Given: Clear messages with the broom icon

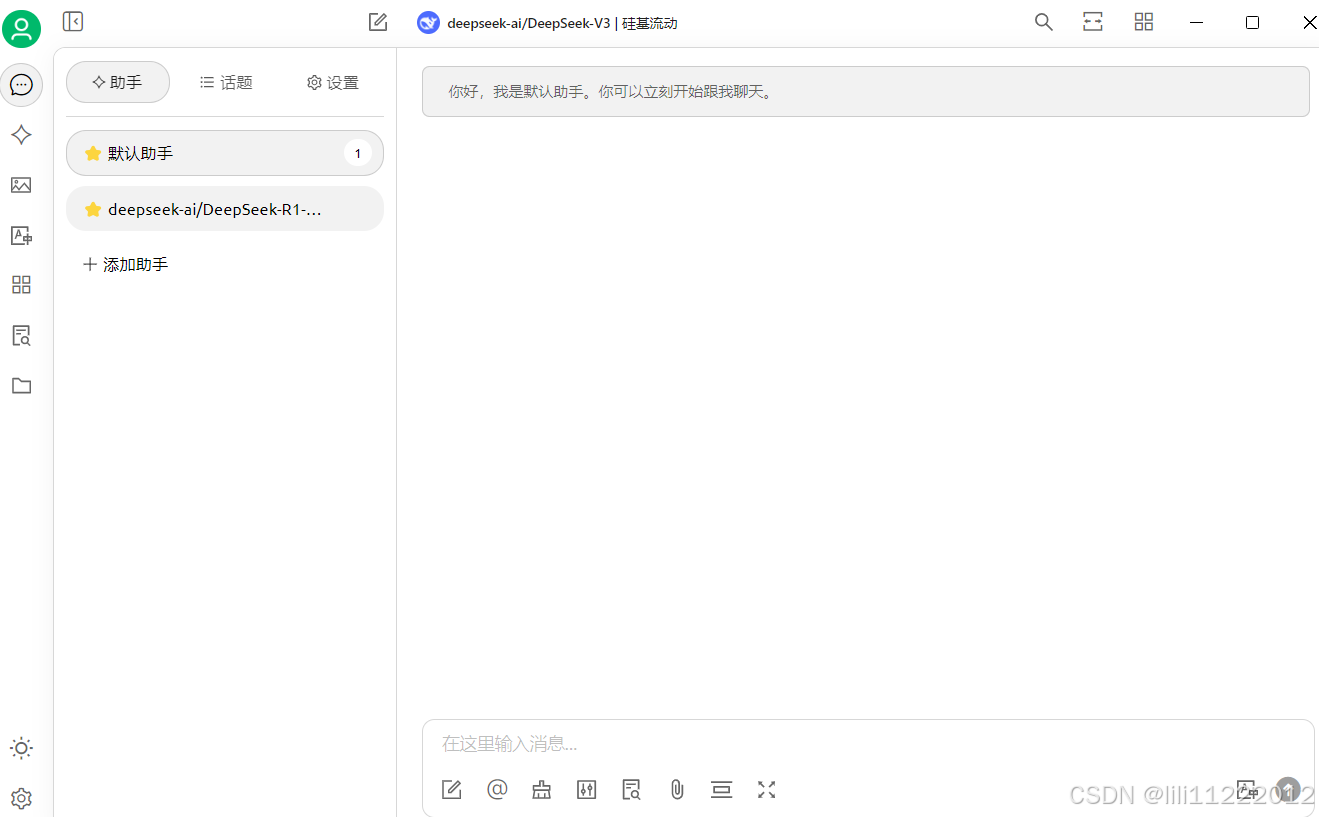Looking at the screenshot, I should click(542, 790).
